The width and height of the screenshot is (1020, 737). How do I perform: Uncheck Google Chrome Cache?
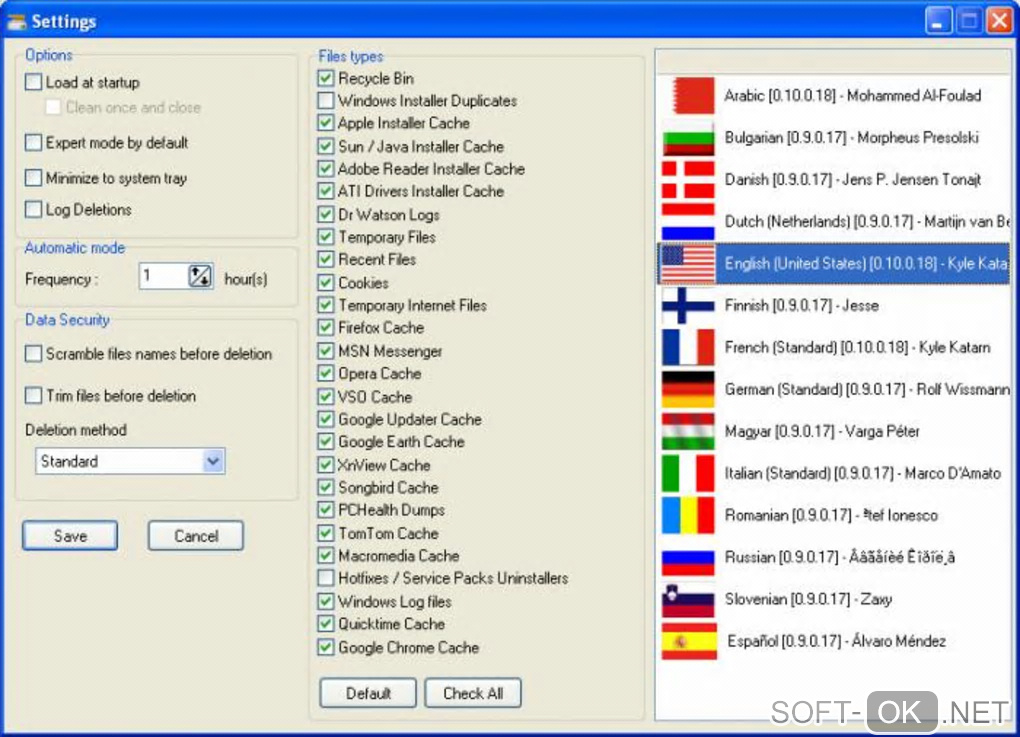click(326, 647)
